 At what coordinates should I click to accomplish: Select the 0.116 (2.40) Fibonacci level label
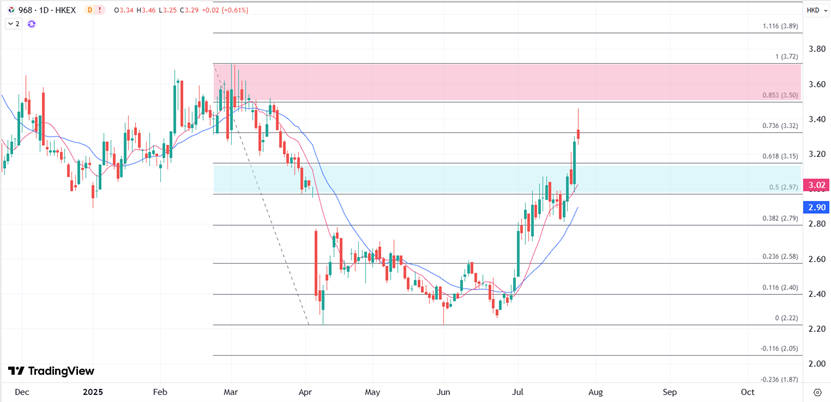(x=780, y=288)
